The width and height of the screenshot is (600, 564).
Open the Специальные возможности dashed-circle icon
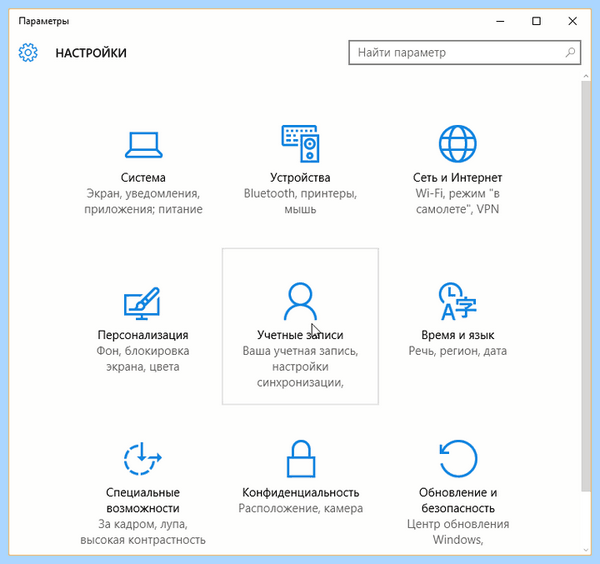click(x=143, y=458)
